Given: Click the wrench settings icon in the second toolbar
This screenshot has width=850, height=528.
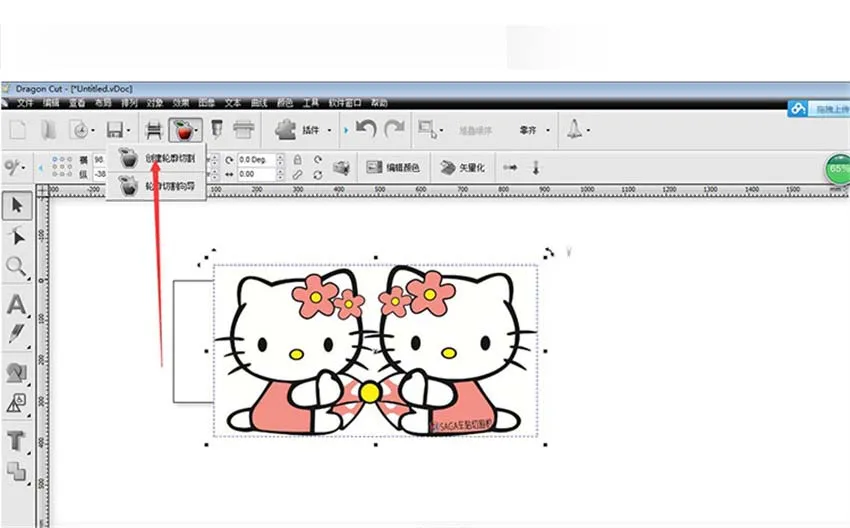Looking at the screenshot, I should tap(11, 168).
